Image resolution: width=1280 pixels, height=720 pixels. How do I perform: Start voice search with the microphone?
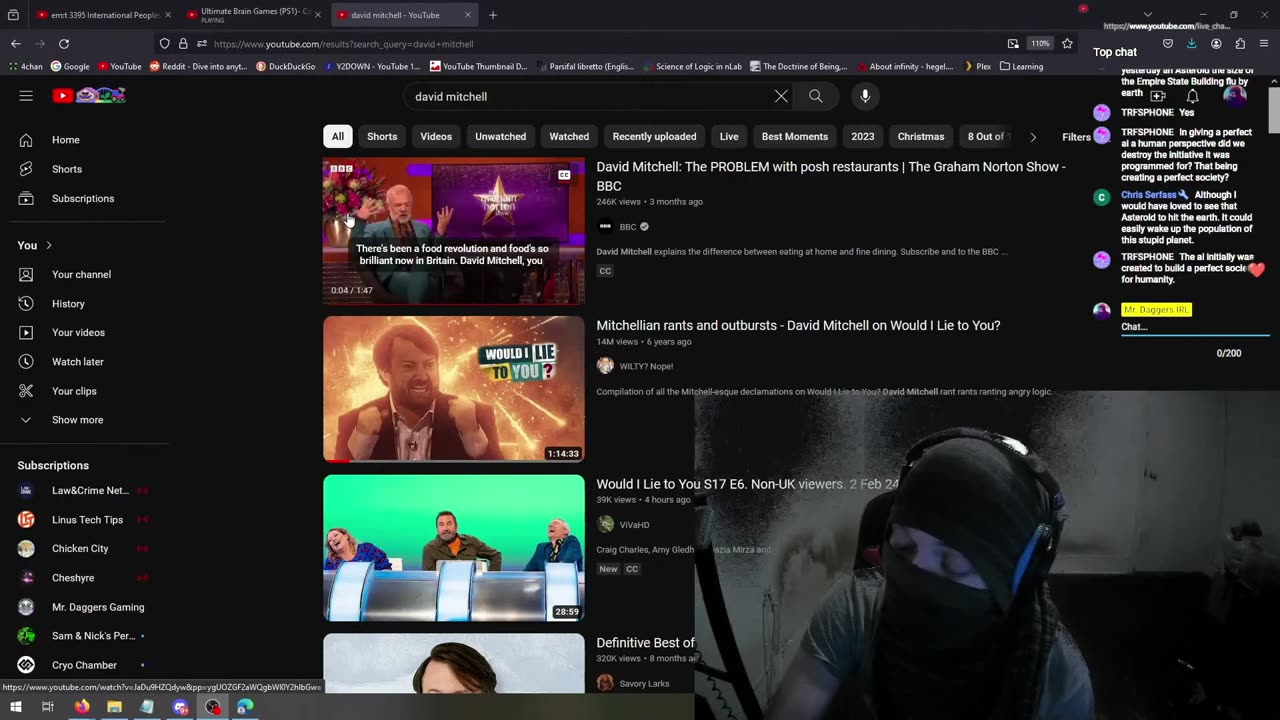click(x=865, y=96)
